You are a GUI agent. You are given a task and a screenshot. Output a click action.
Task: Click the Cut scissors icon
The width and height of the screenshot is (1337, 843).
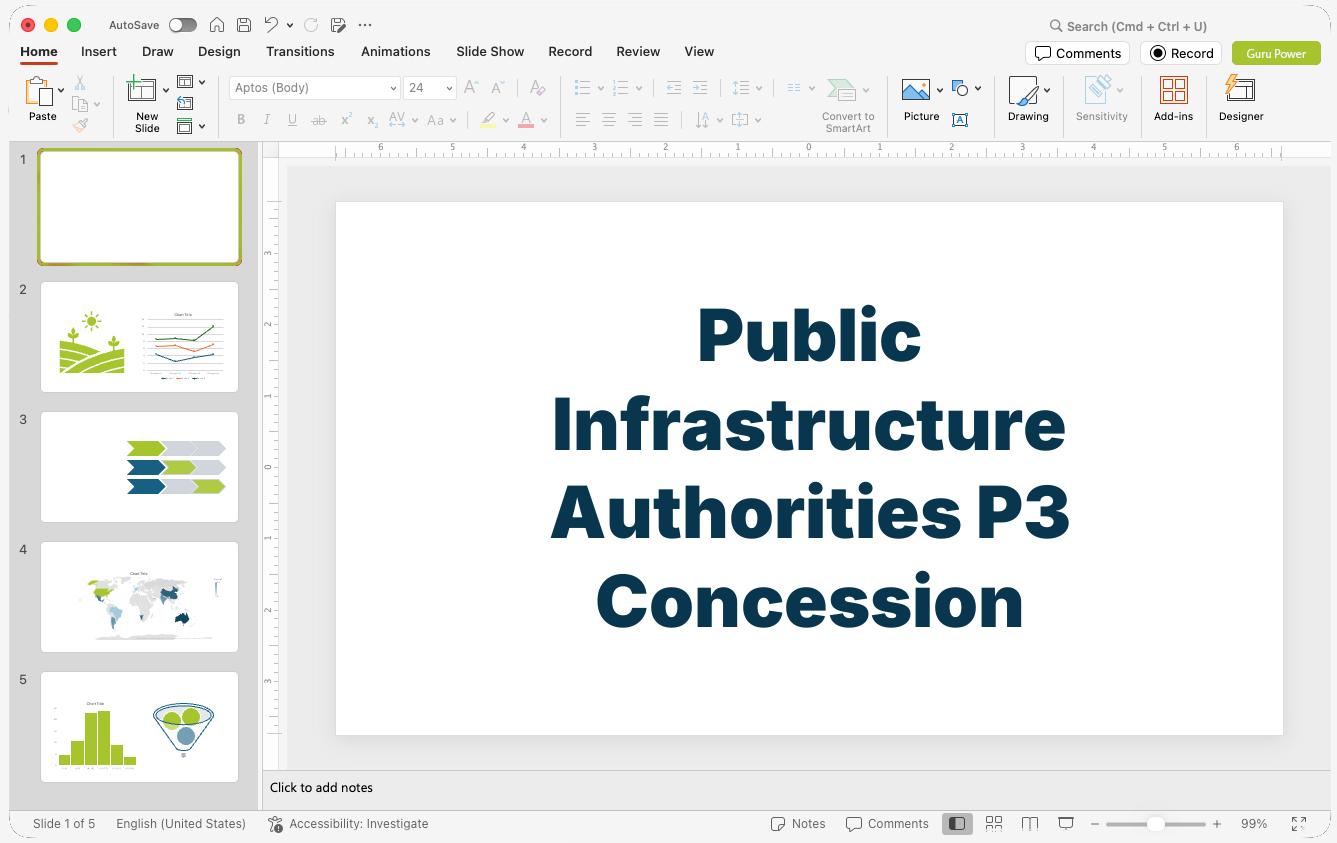[80, 83]
